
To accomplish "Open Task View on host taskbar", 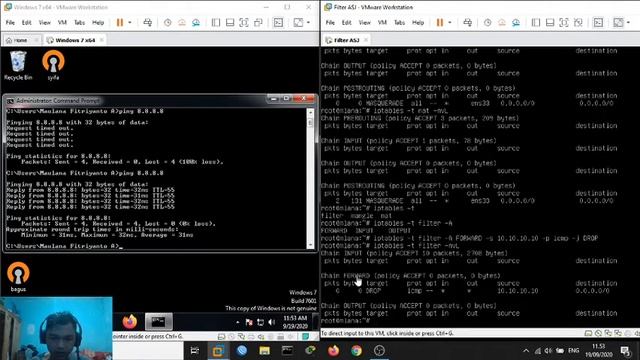I will pos(195,350).
